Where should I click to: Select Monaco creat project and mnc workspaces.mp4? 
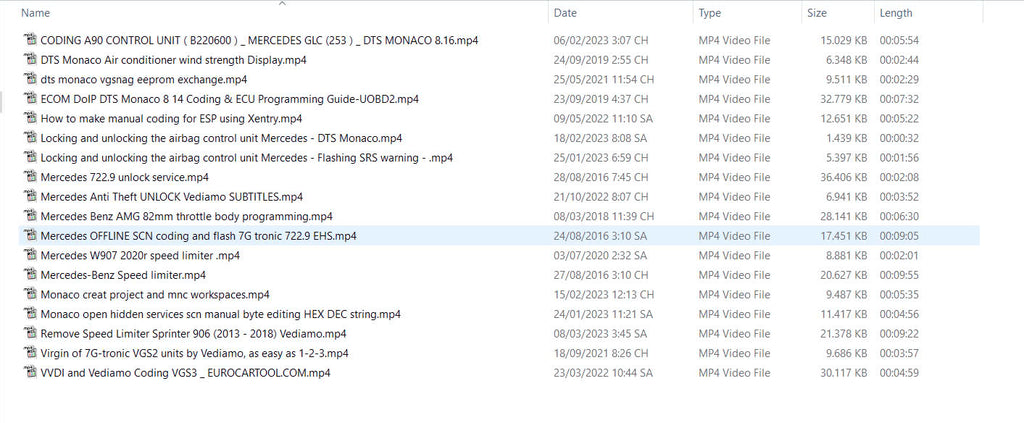pos(155,294)
